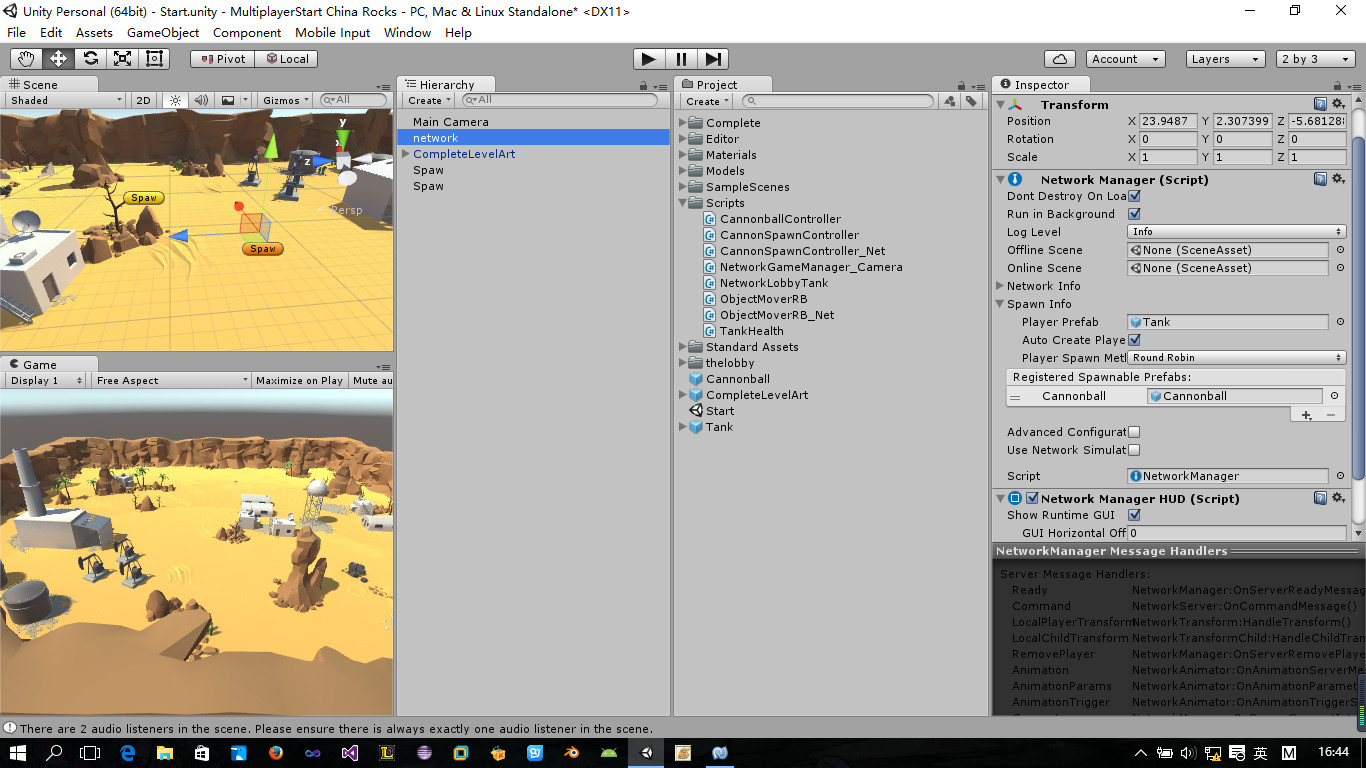Image resolution: width=1366 pixels, height=768 pixels.
Task: Open the Log Level dropdown
Action: pyautogui.click(x=1236, y=232)
